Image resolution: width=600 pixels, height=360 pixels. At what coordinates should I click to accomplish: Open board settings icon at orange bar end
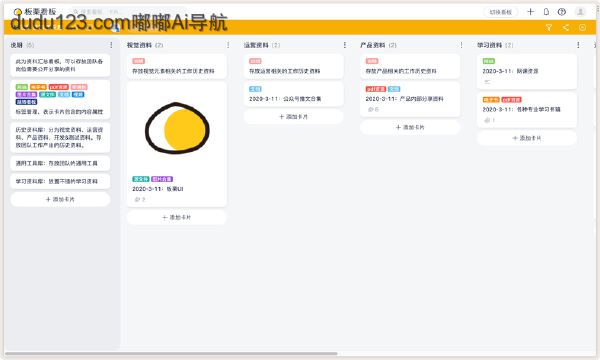tap(582, 28)
